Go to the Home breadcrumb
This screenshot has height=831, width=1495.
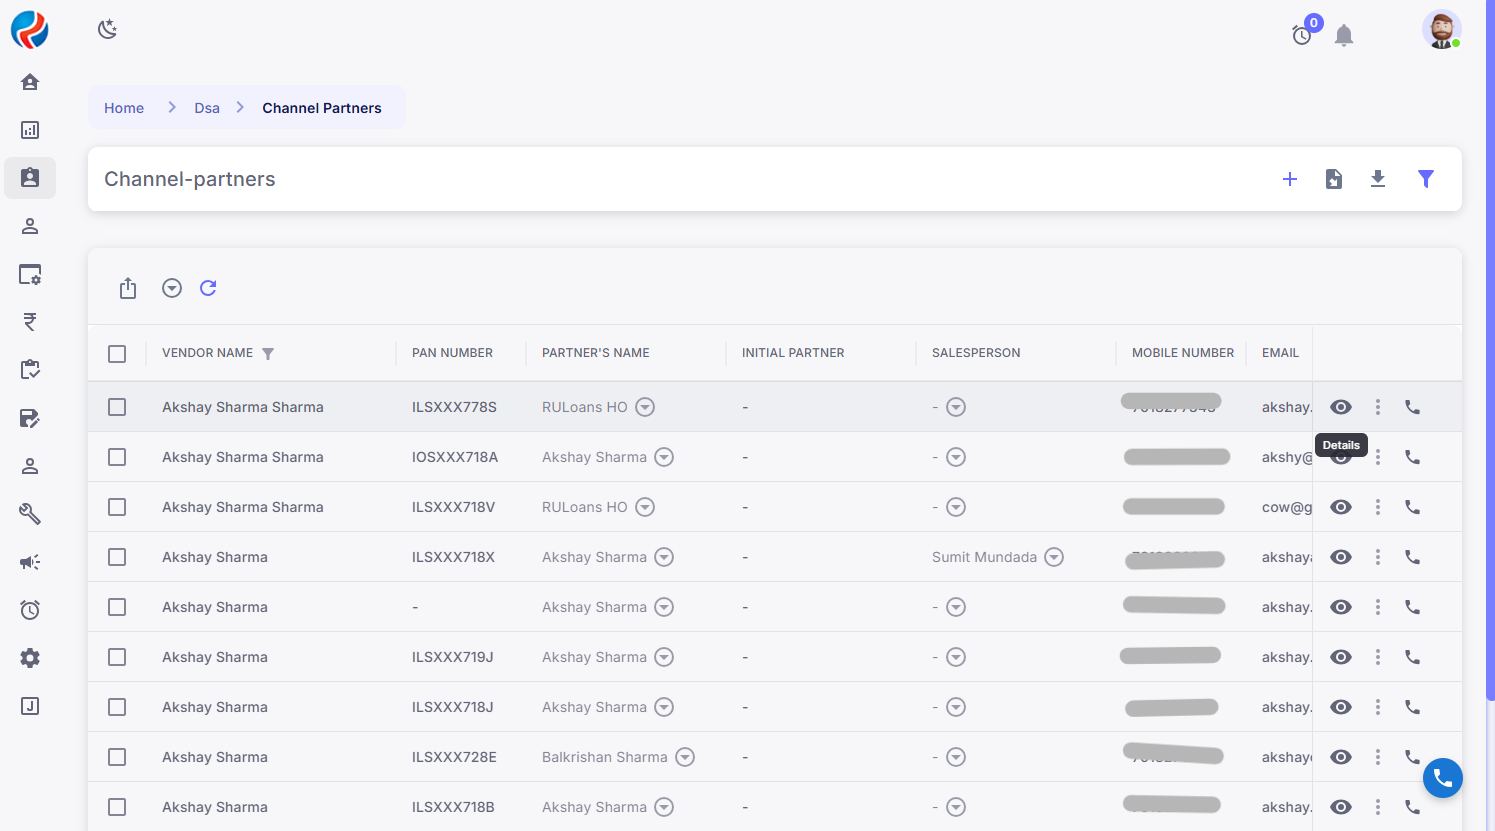(x=124, y=108)
